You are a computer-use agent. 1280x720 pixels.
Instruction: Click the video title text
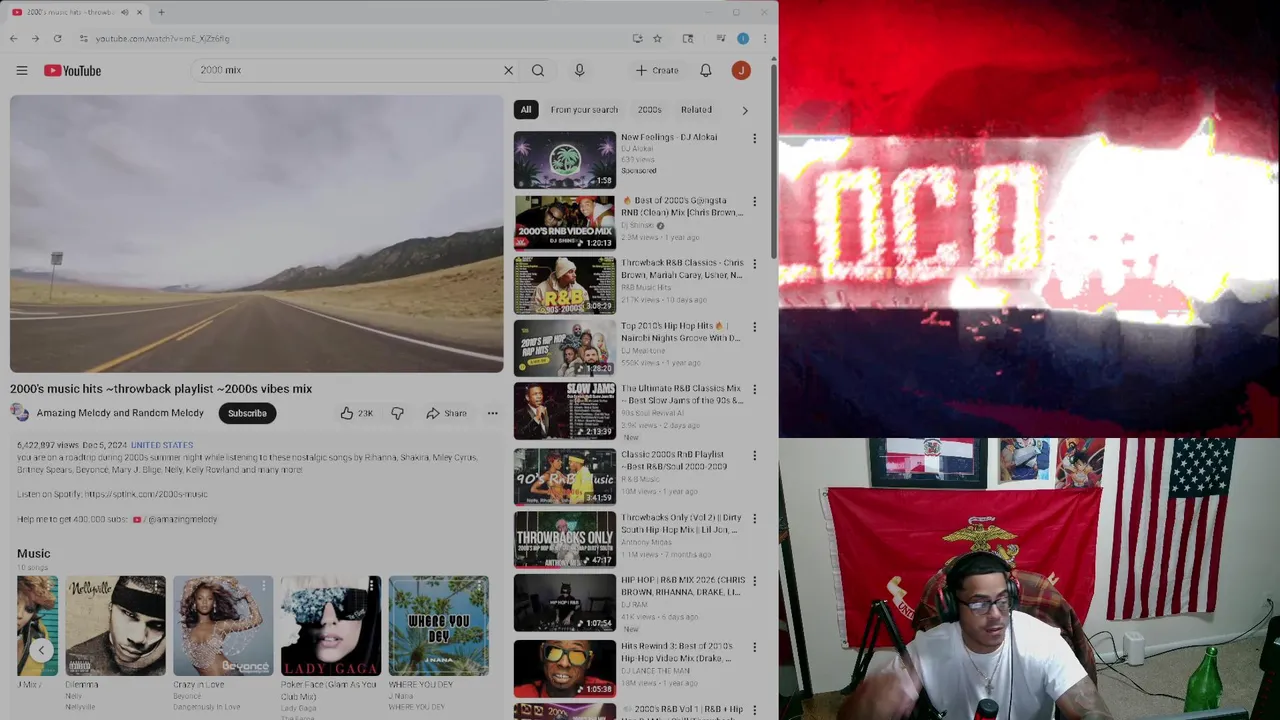click(161, 389)
